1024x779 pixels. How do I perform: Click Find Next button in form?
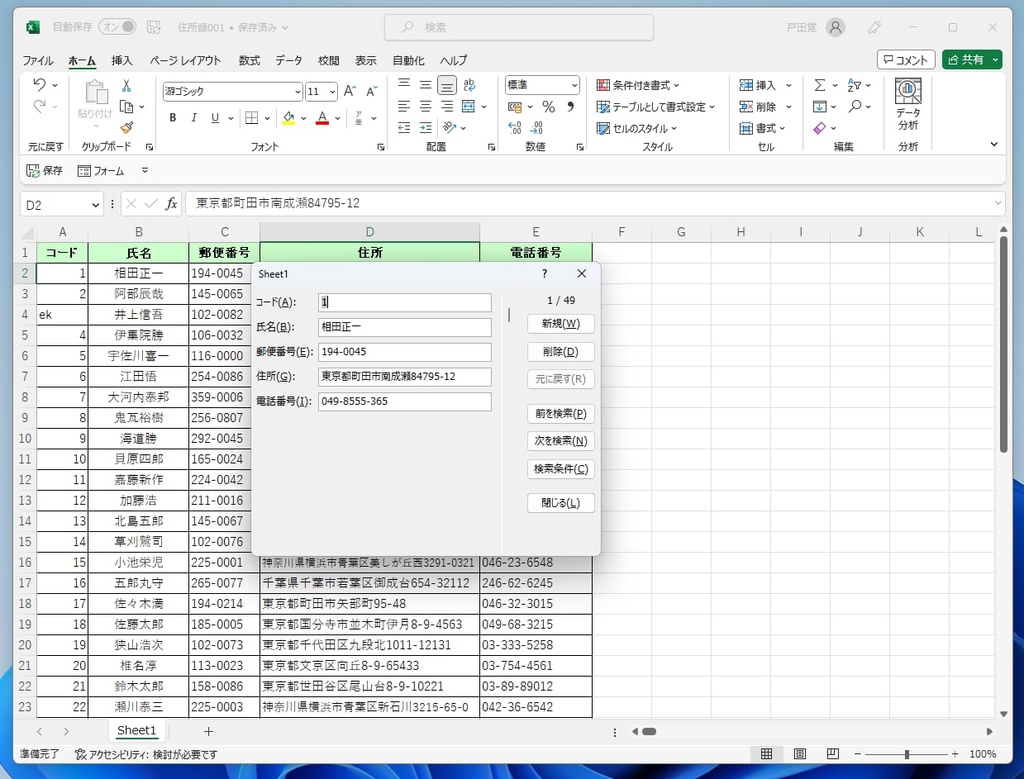[x=560, y=441]
